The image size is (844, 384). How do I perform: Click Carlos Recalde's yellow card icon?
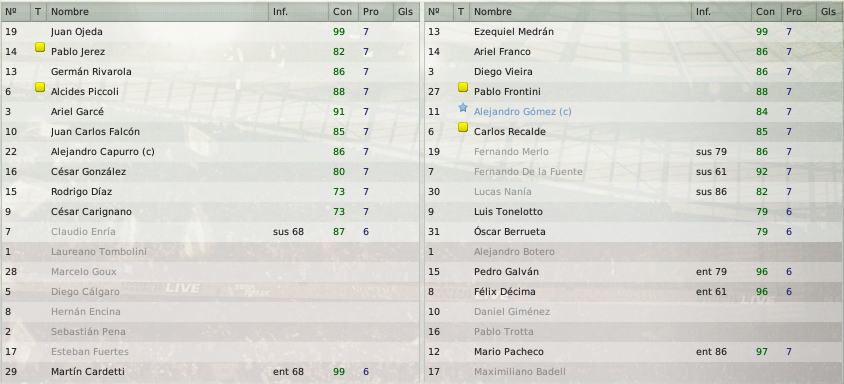coord(463,127)
